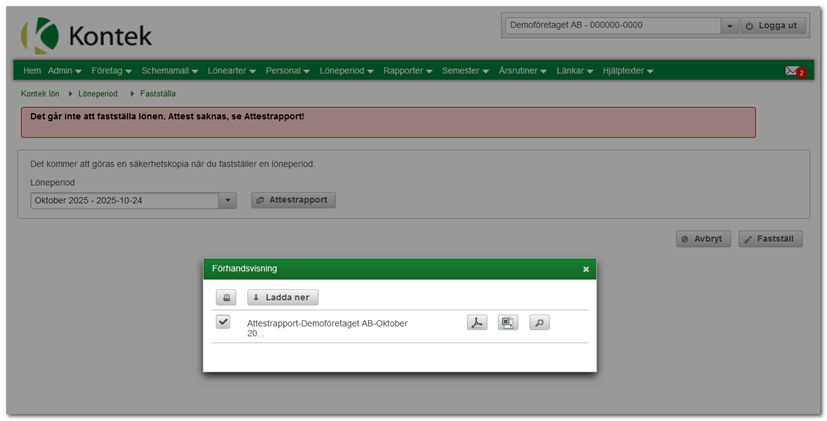Click the Attestrapport button

pos(293,200)
